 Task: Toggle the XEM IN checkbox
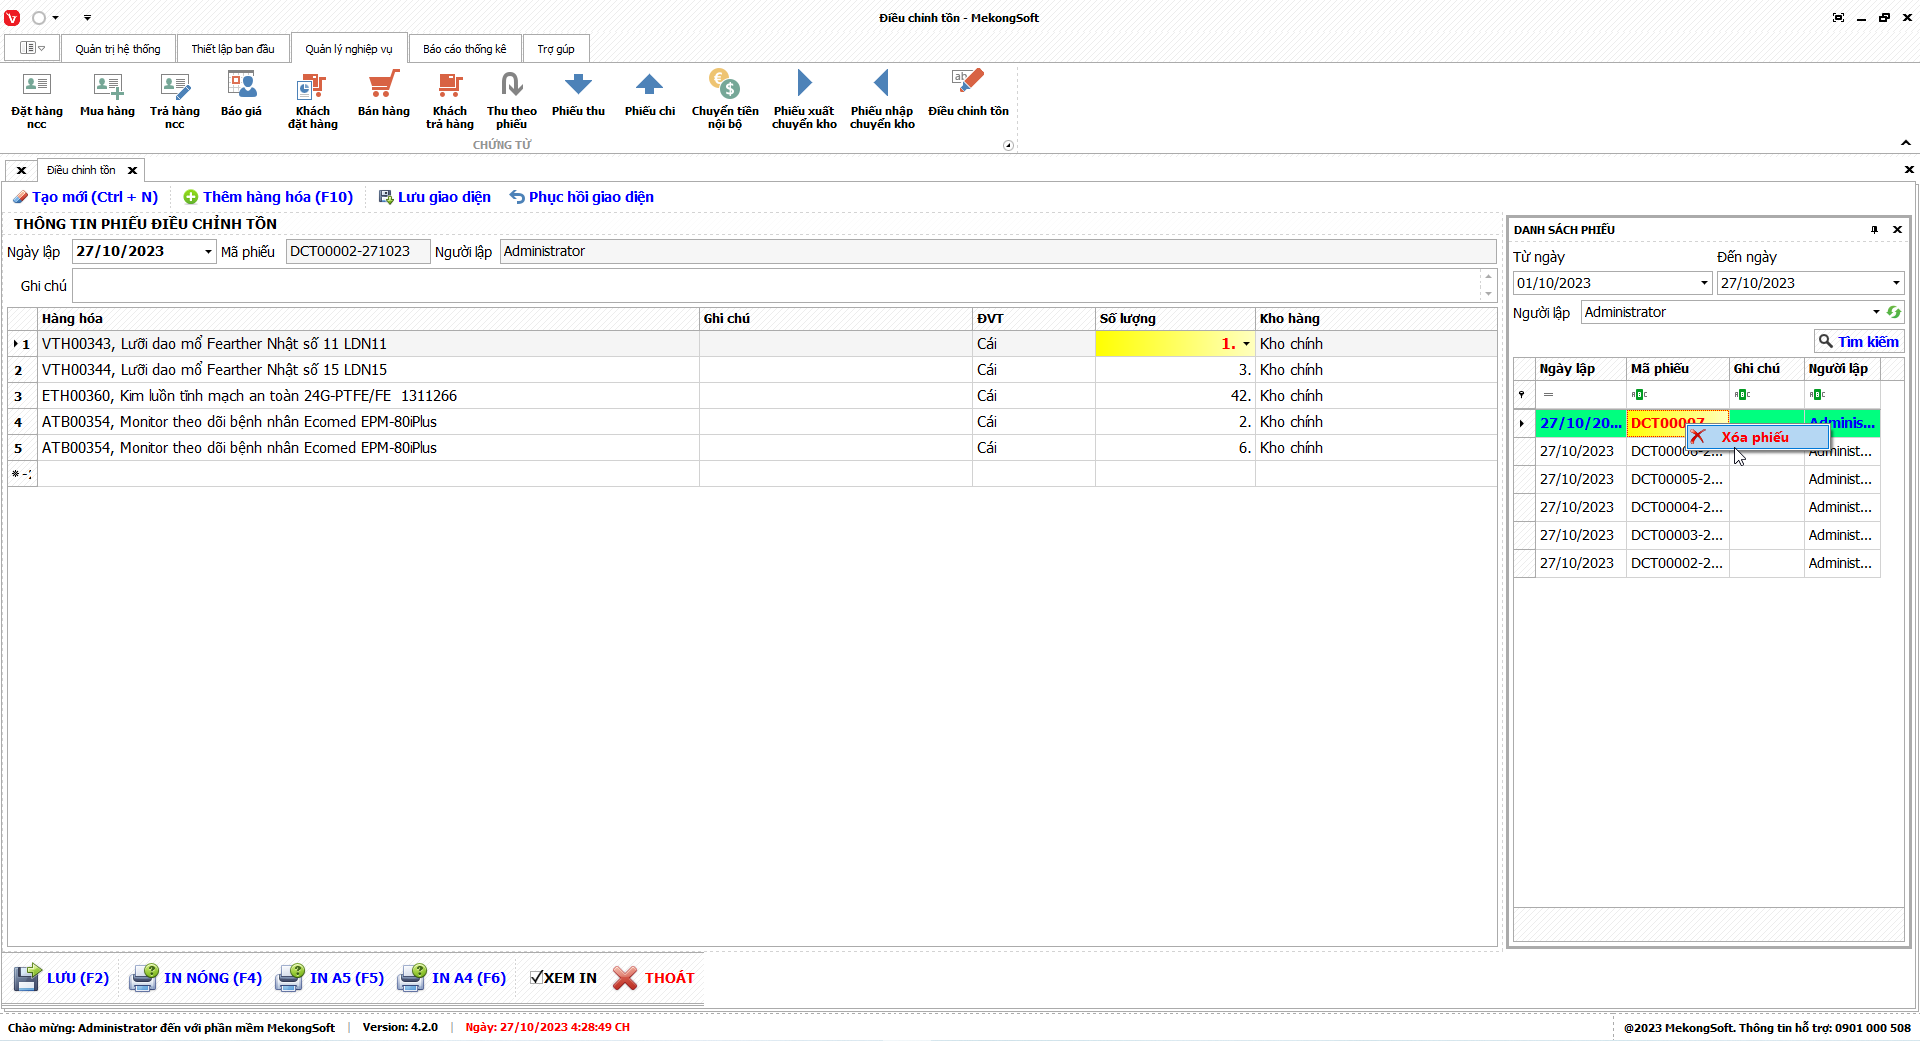point(537,978)
